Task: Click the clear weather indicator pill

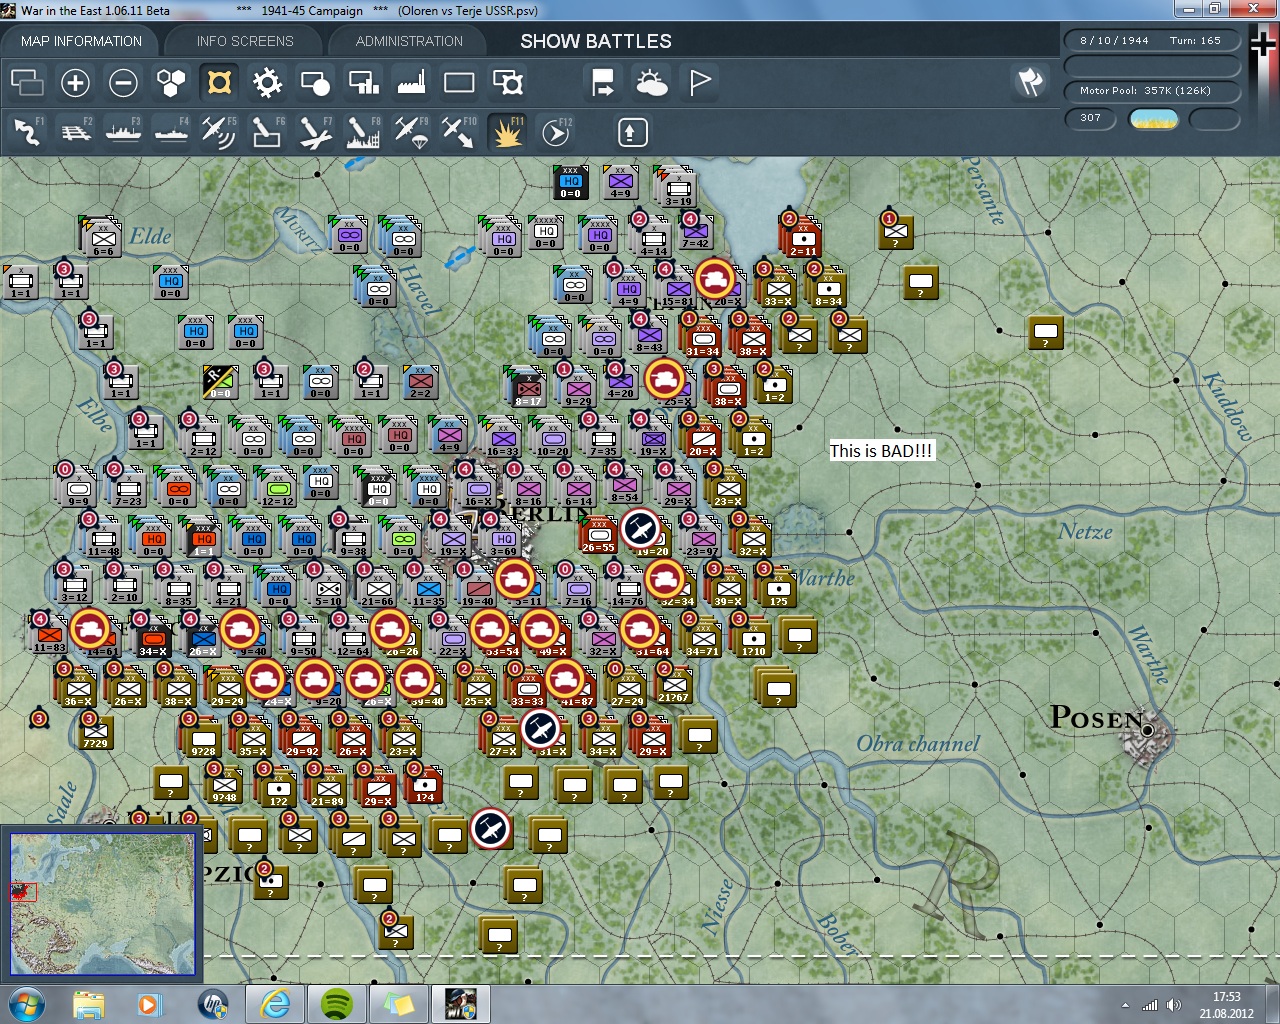Action: click(x=1153, y=119)
